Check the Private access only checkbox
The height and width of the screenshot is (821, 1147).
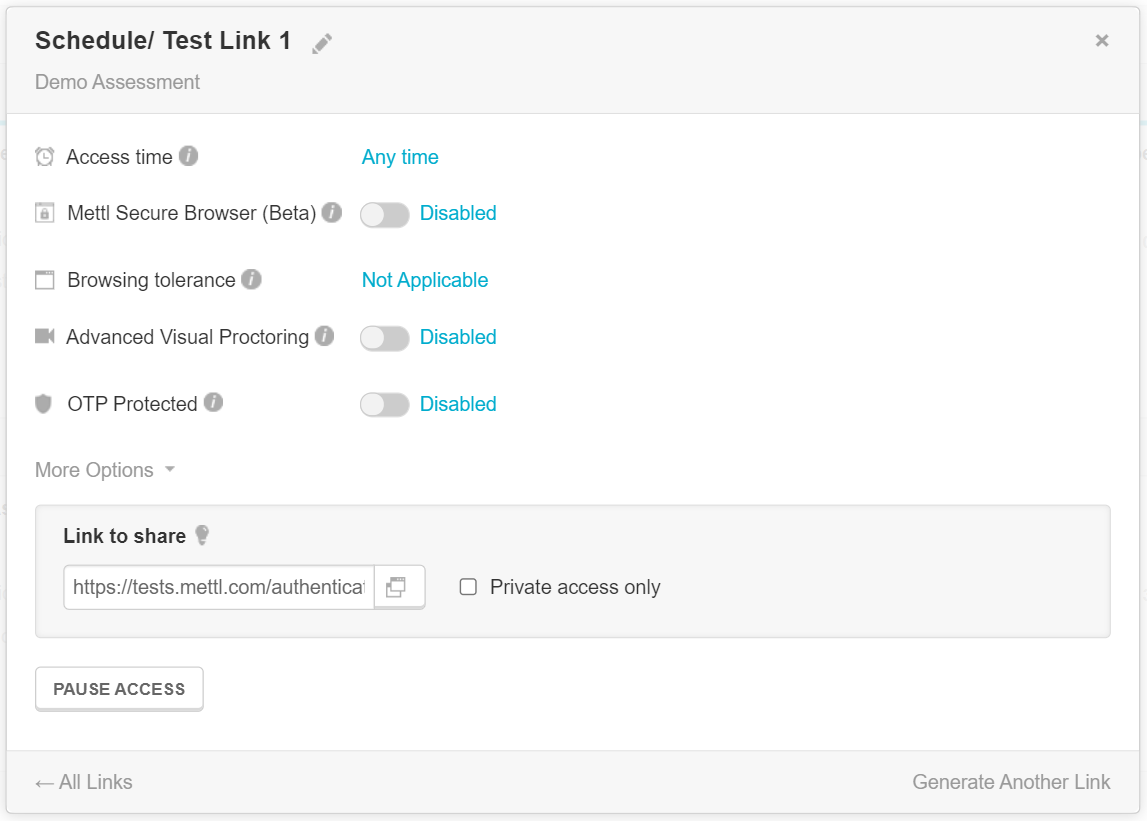[x=468, y=587]
